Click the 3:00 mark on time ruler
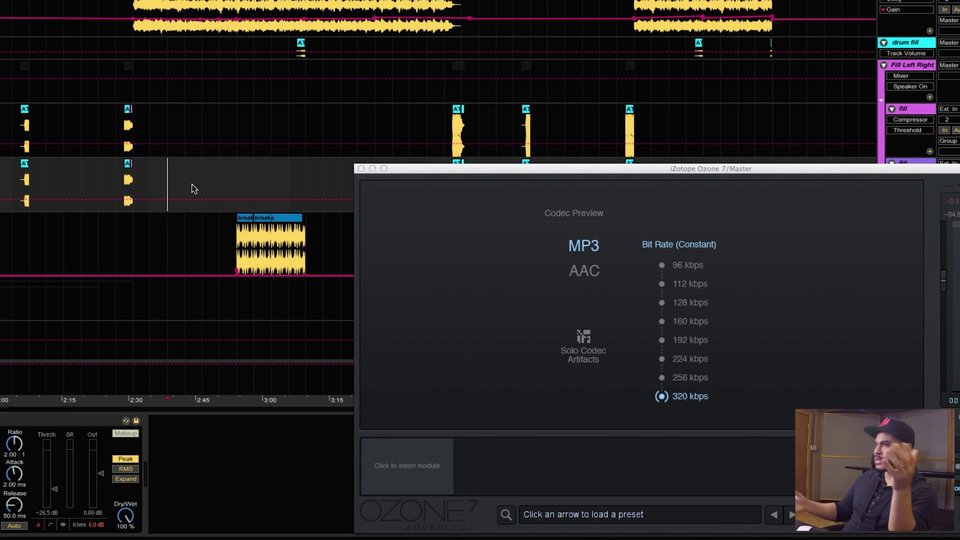Screen dimensions: 960x540 pyautogui.click(x=269, y=400)
